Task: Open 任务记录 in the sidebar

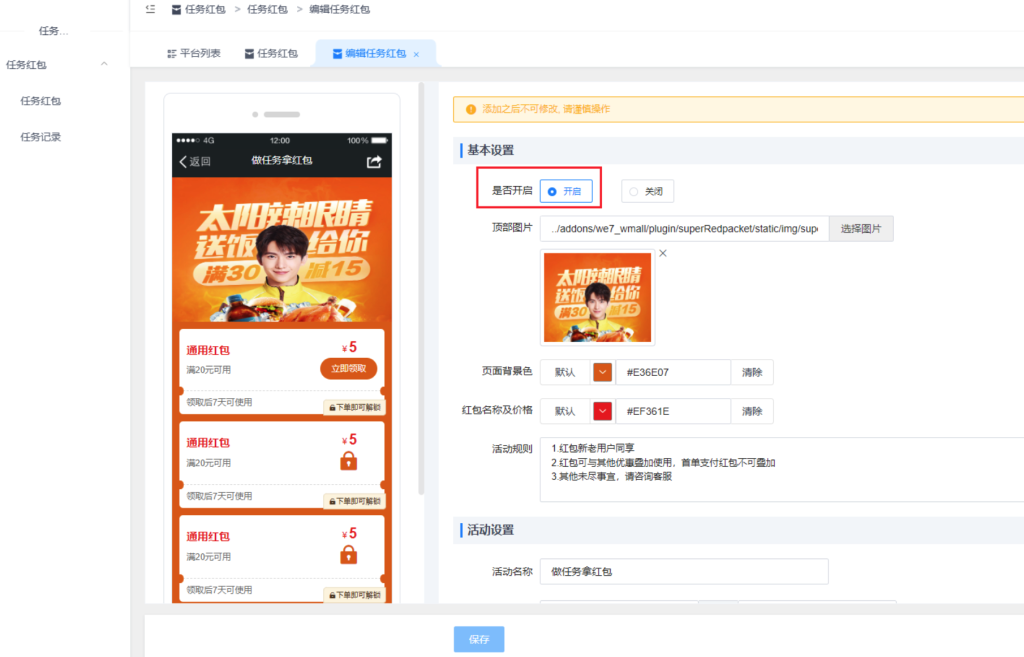Action: 41,137
